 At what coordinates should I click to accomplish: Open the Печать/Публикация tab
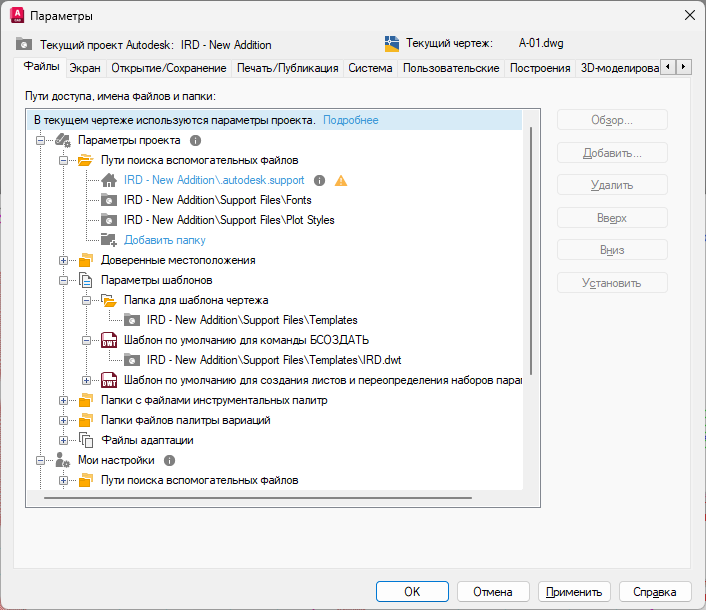(x=287, y=68)
